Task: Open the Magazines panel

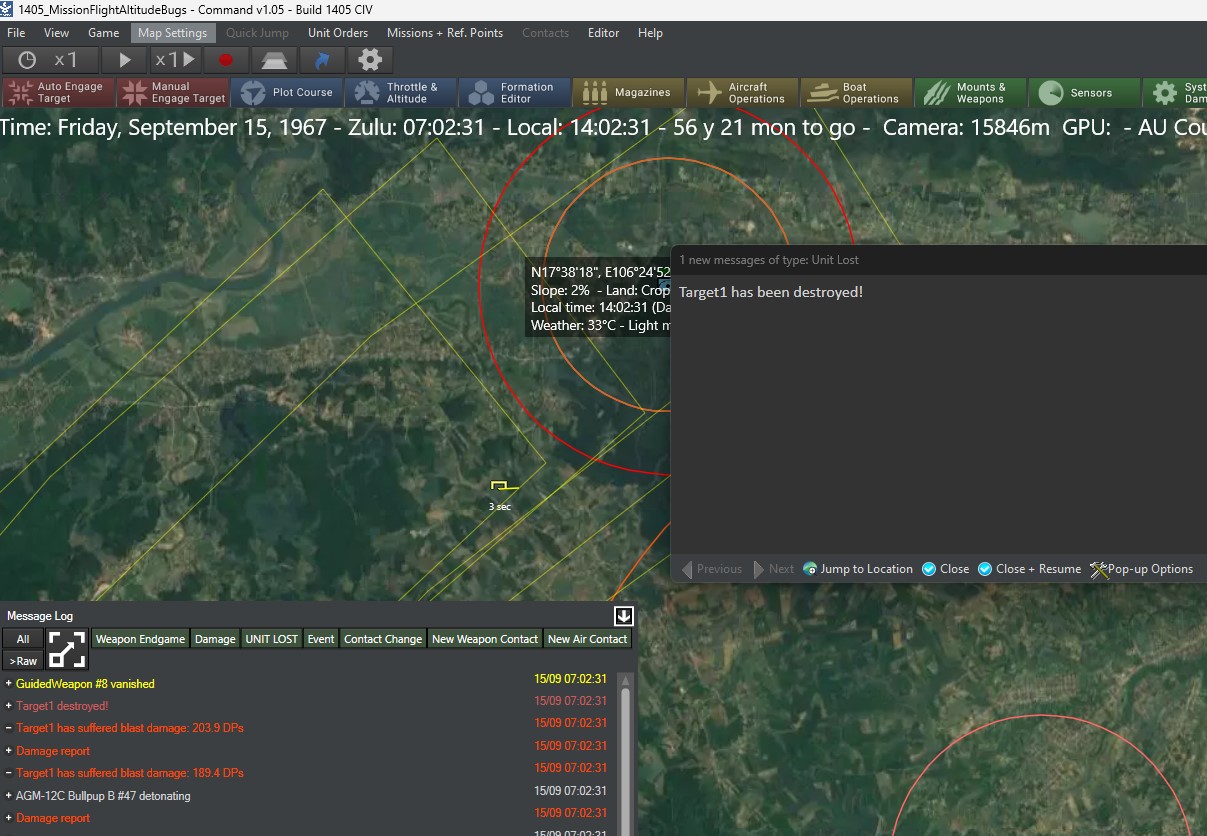Action: (x=629, y=93)
